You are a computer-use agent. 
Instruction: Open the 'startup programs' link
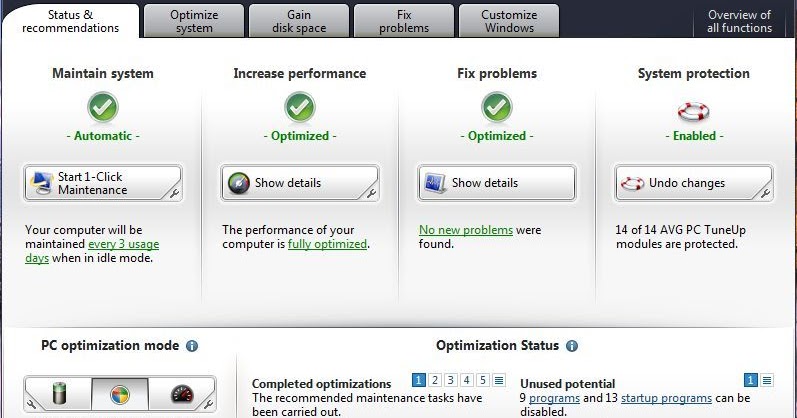point(666,398)
